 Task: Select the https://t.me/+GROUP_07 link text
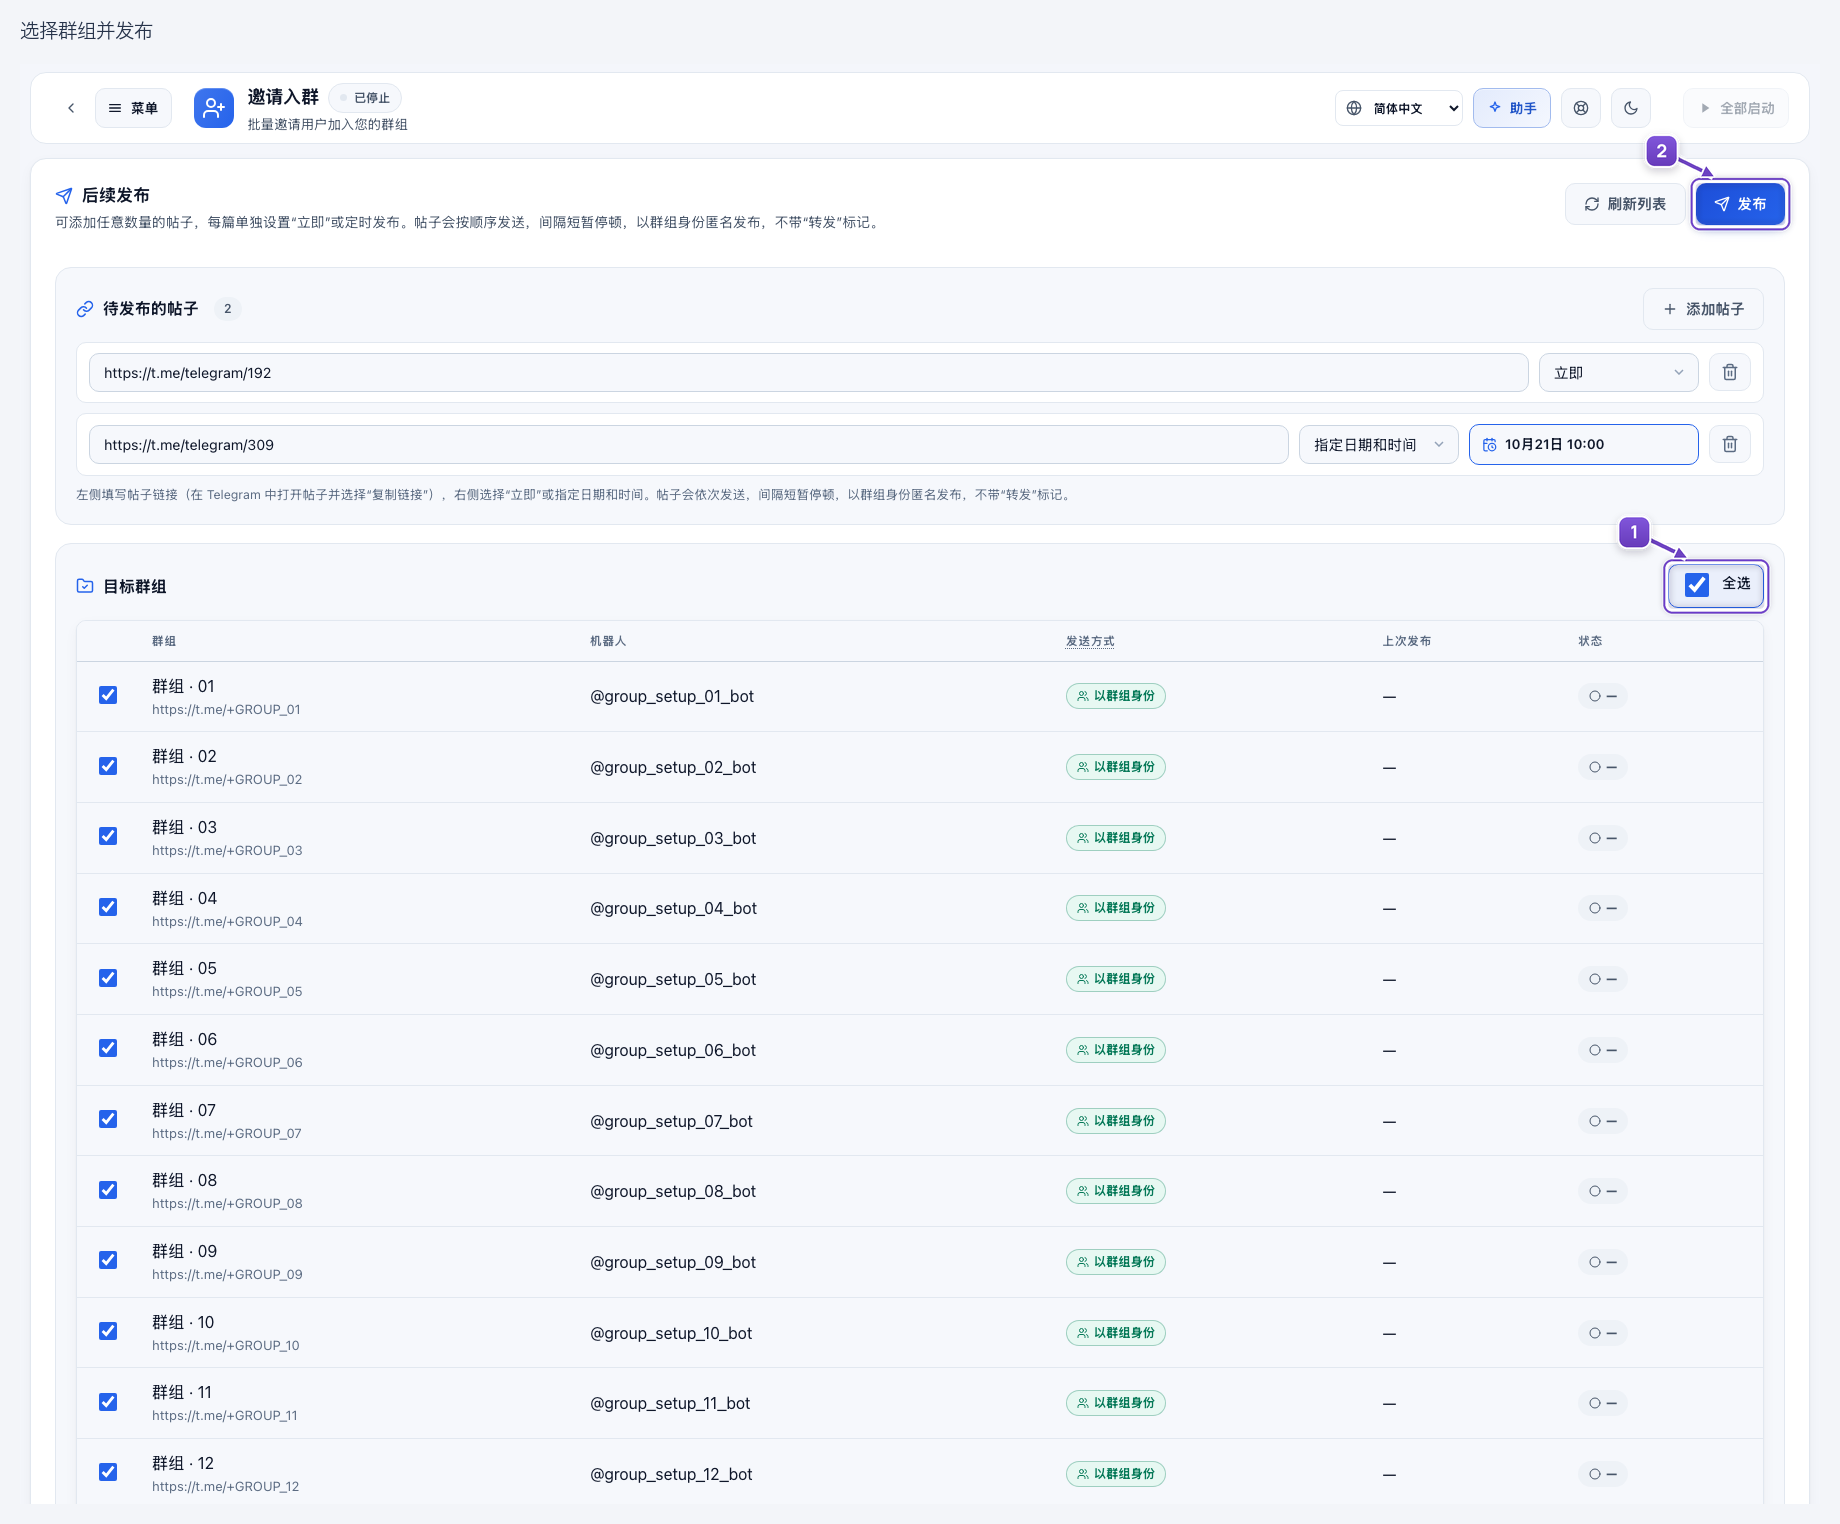pyautogui.click(x=227, y=1133)
